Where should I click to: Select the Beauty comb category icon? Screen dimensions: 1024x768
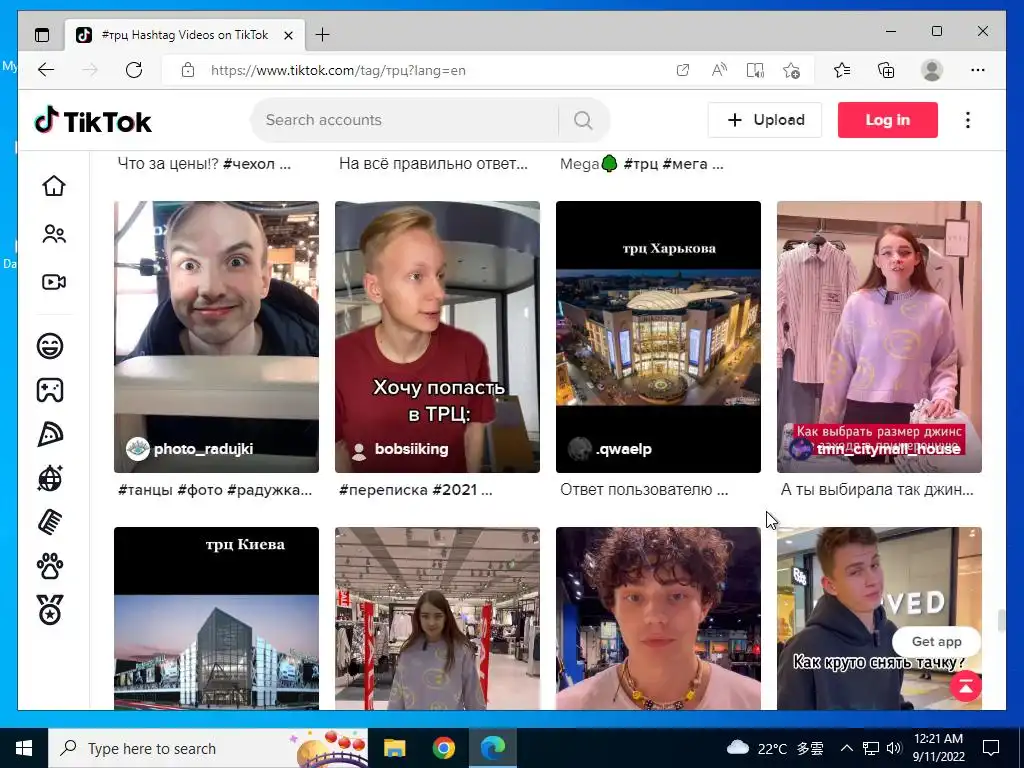(x=50, y=522)
